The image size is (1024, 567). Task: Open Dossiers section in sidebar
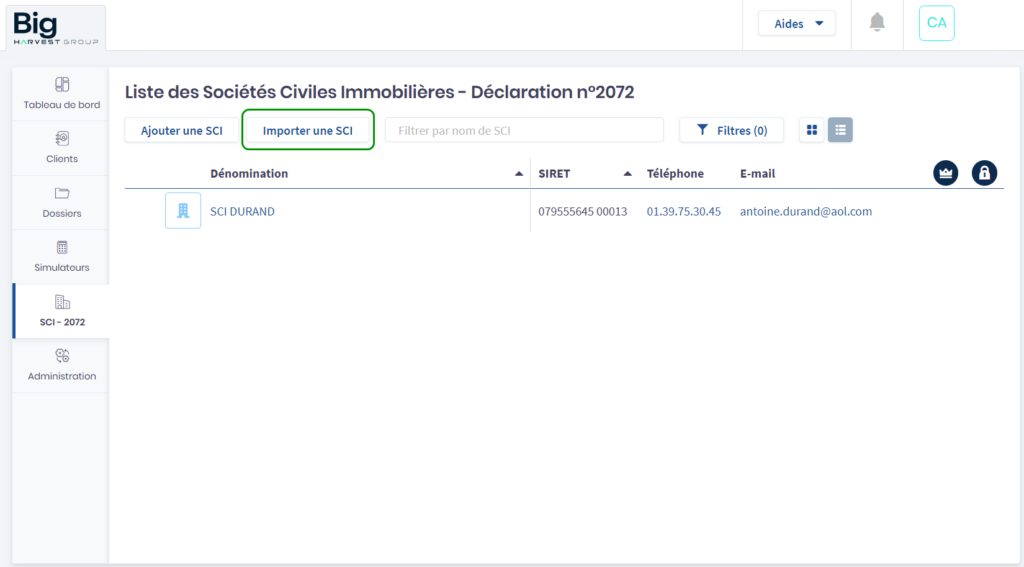coord(61,202)
